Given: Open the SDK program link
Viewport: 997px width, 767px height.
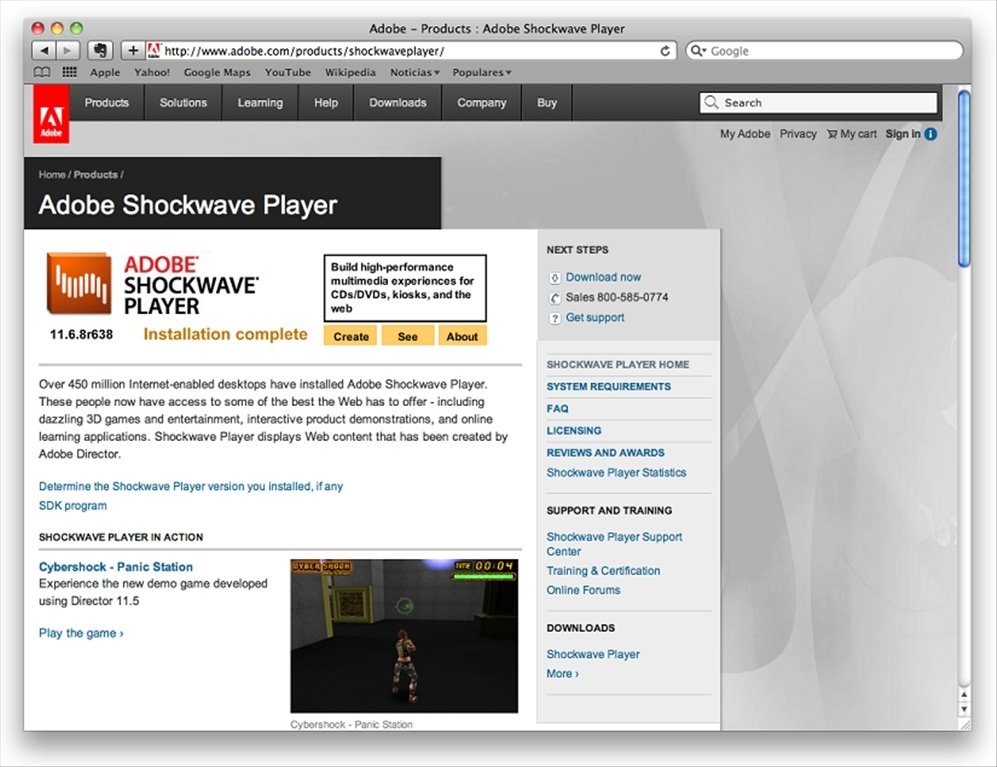Looking at the screenshot, I should (72, 506).
